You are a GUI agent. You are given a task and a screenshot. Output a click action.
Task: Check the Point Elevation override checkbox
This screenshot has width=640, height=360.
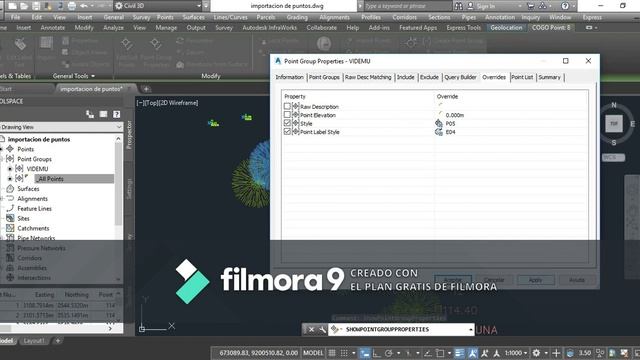287,115
